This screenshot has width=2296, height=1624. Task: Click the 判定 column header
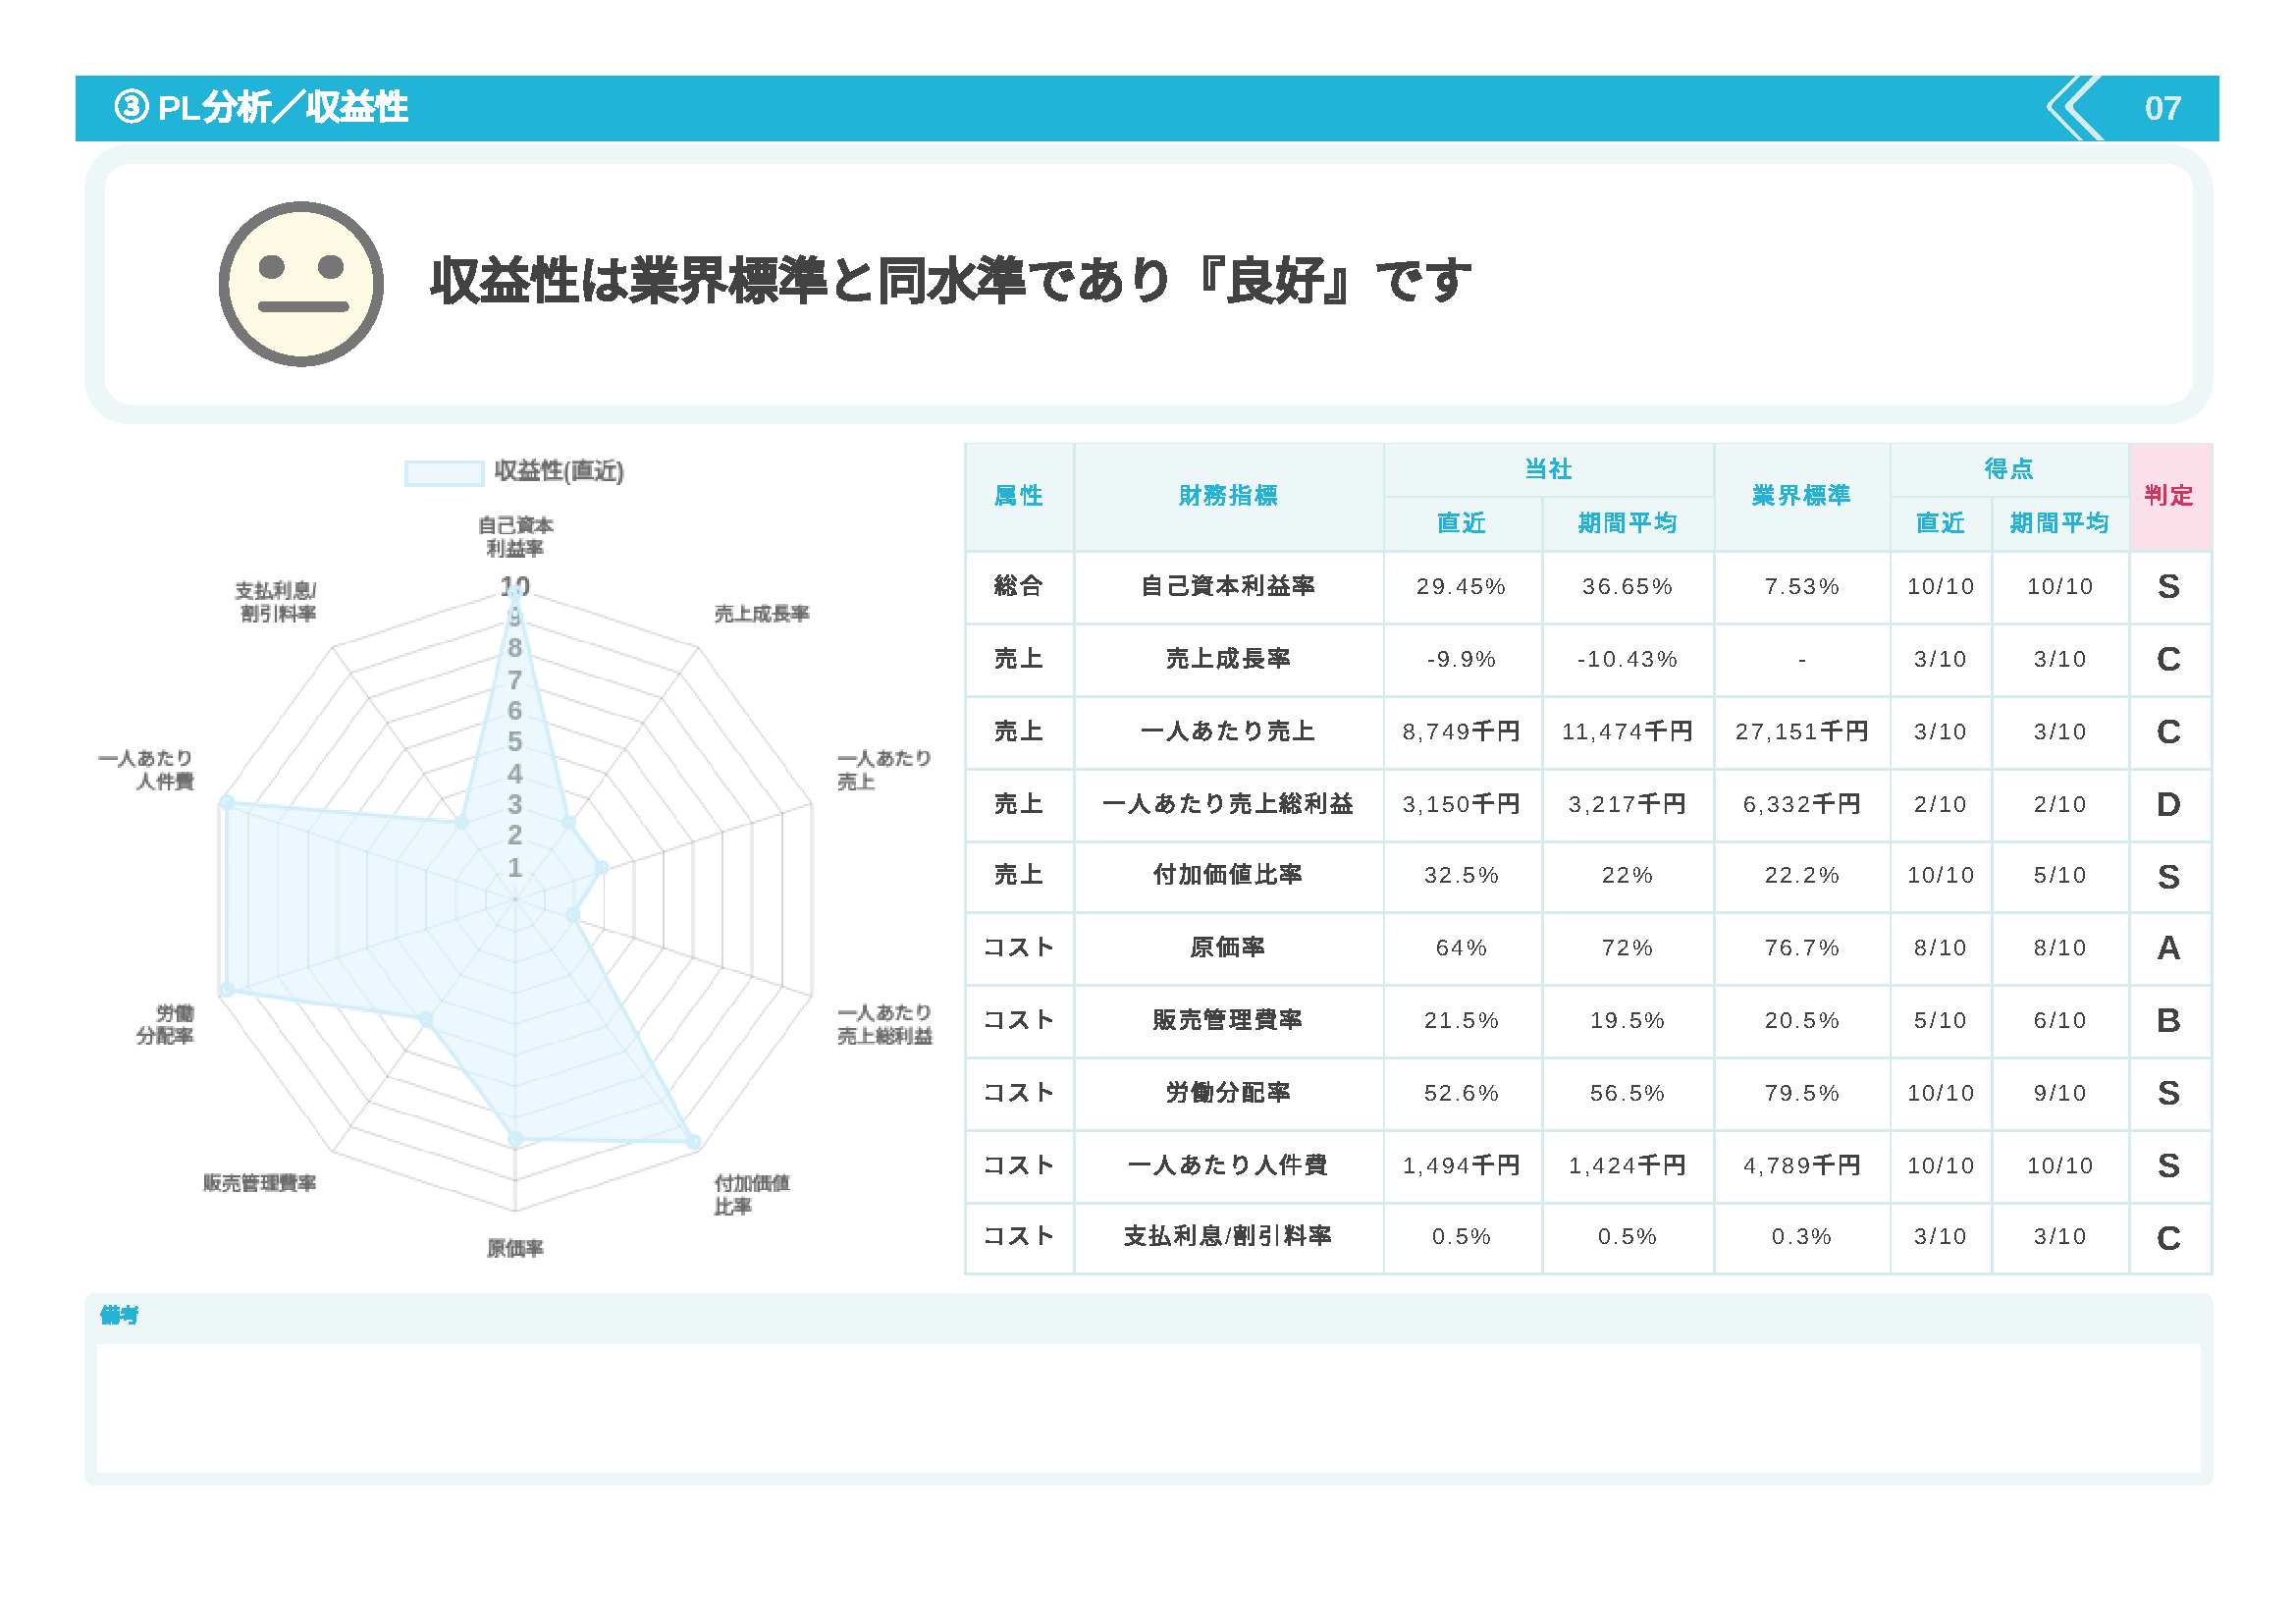[x=2170, y=494]
